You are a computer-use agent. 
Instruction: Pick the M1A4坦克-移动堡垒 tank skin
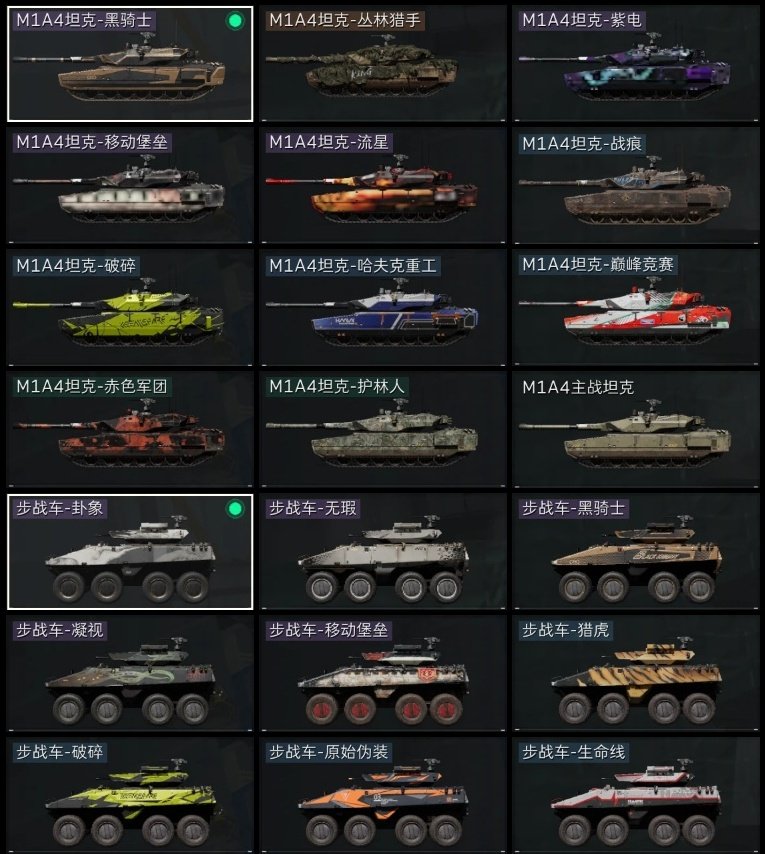(130, 186)
